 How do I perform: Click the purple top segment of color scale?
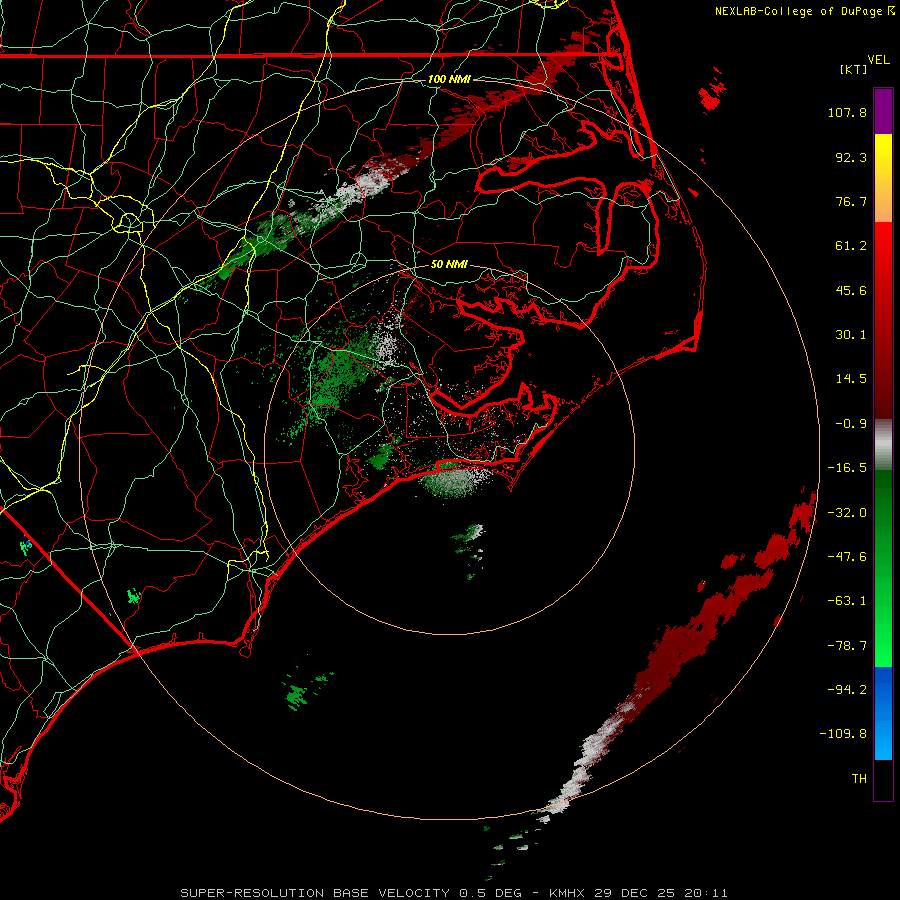coord(883,111)
